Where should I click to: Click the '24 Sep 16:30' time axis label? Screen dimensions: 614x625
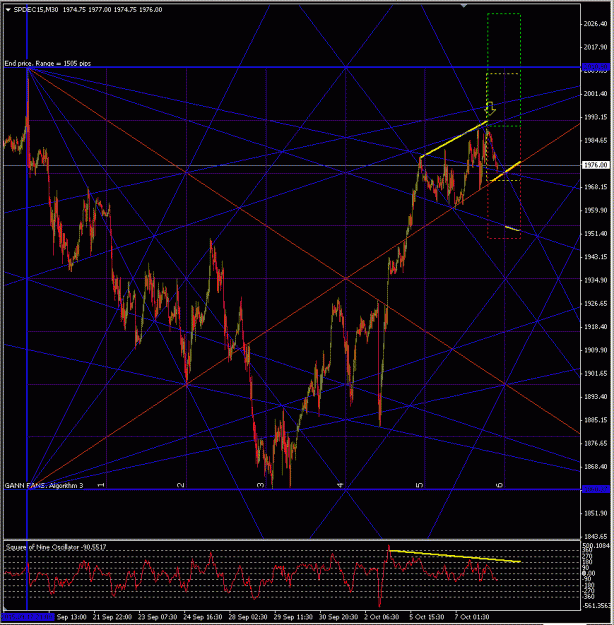click(203, 617)
